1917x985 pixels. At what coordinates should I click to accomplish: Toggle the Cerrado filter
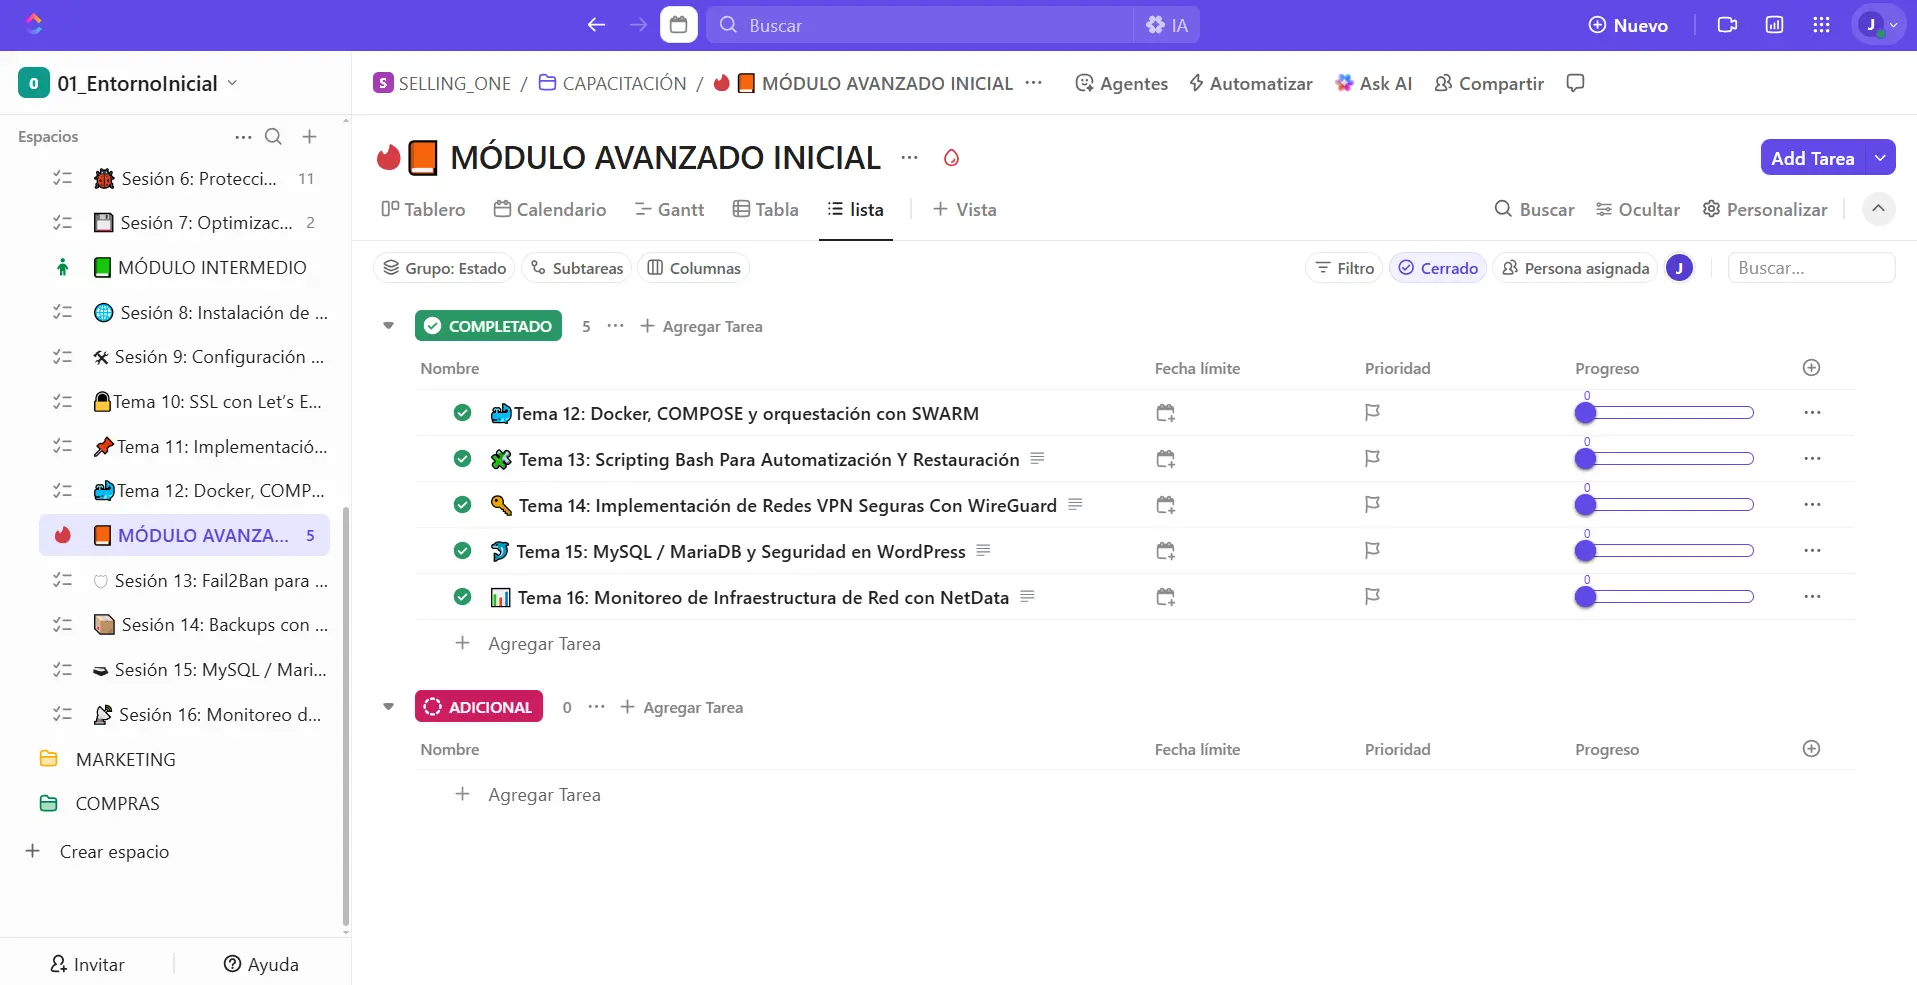(x=1438, y=268)
